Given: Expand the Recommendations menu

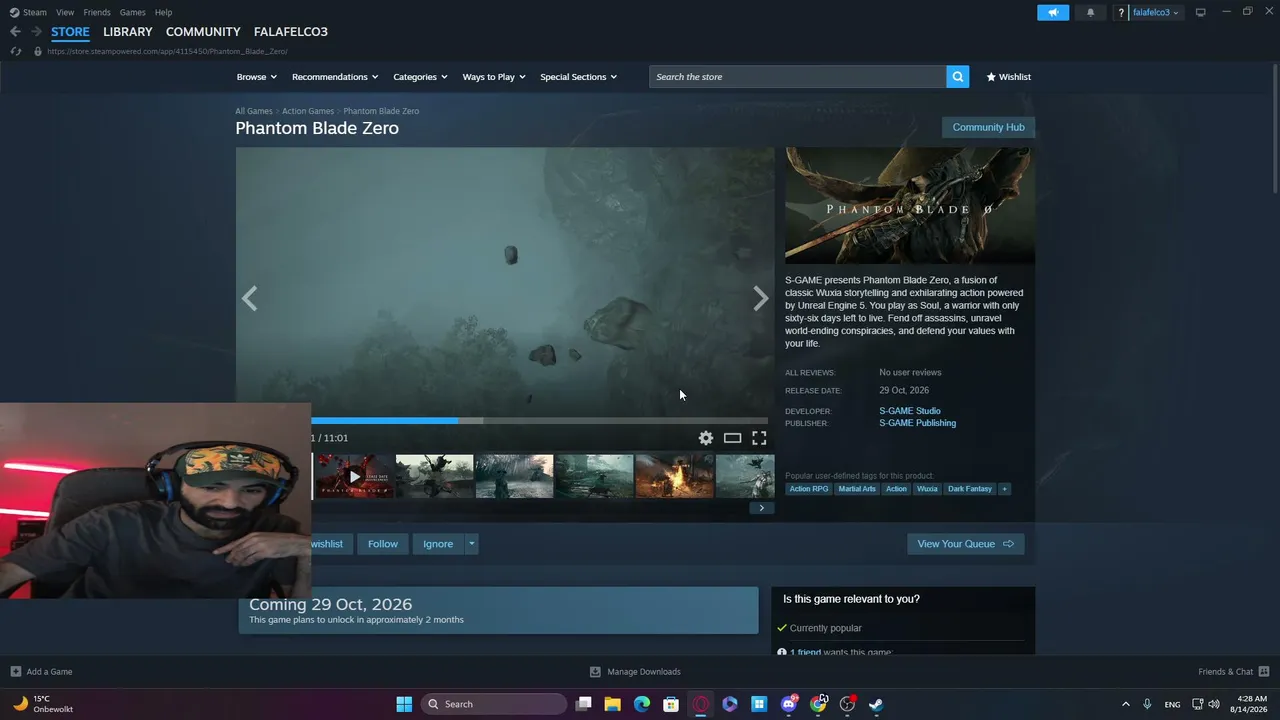Looking at the screenshot, I should pyautogui.click(x=335, y=77).
